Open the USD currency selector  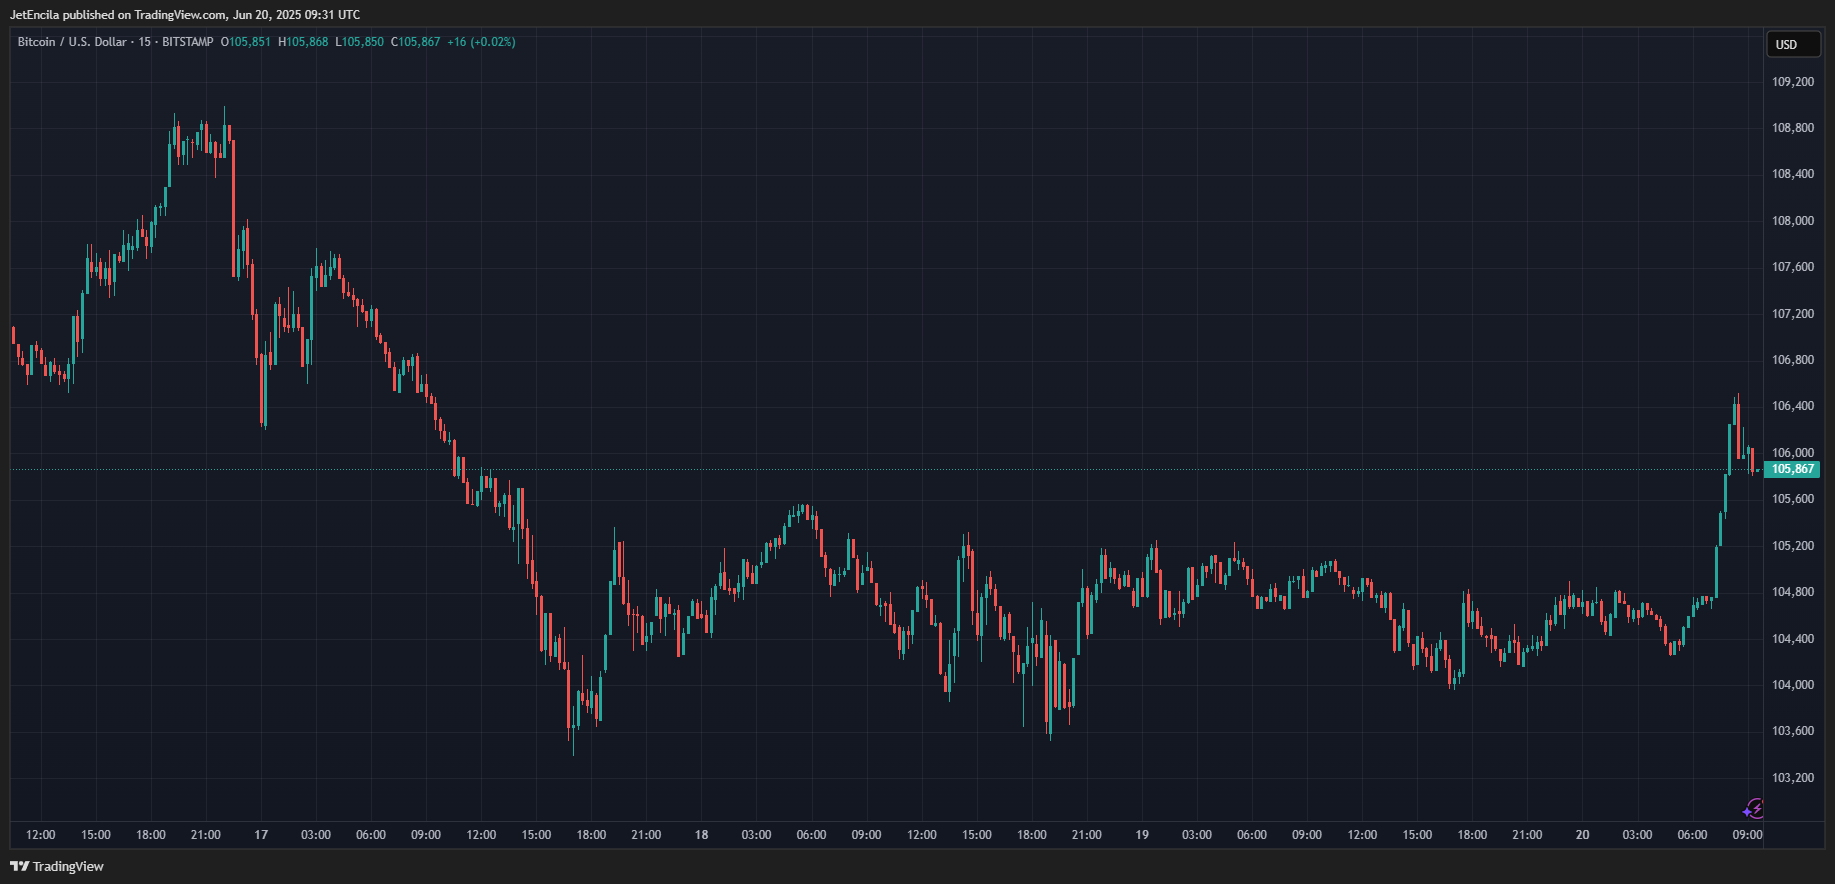point(1792,45)
